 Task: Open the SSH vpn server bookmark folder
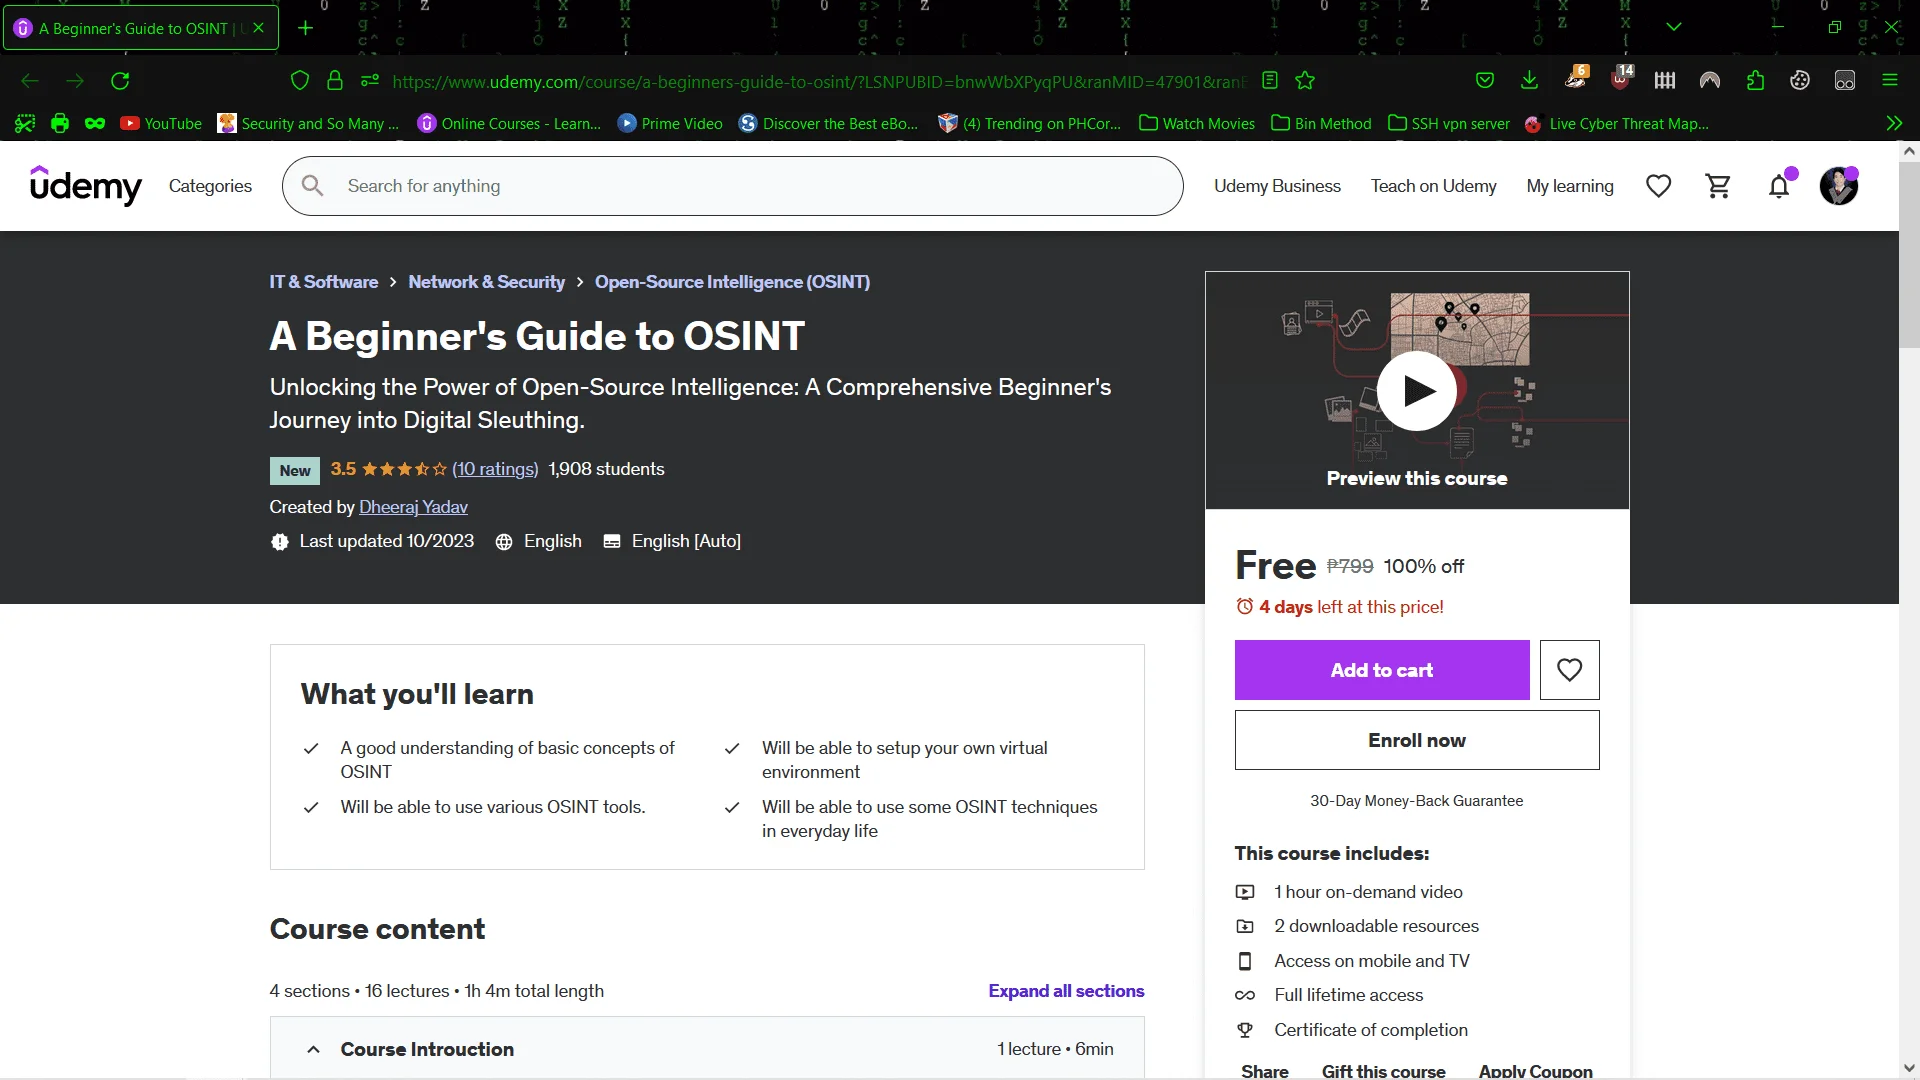[x=1449, y=124]
